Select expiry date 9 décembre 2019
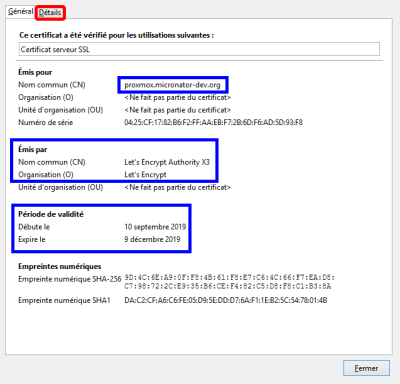The height and width of the screenshot is (384, 400). [x=152, y=239]
